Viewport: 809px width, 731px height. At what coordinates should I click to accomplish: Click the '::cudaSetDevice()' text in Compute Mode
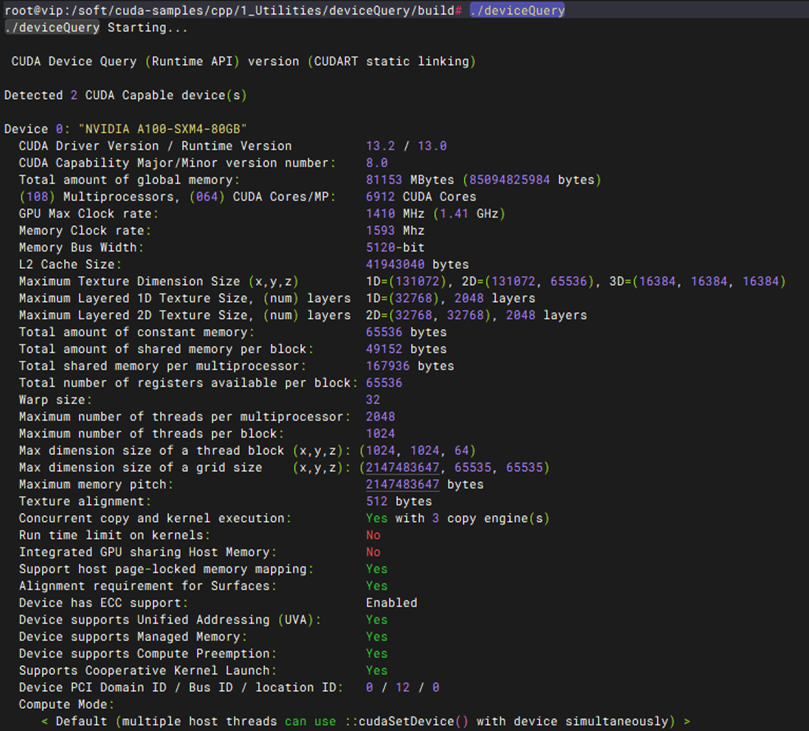[406, 722]
